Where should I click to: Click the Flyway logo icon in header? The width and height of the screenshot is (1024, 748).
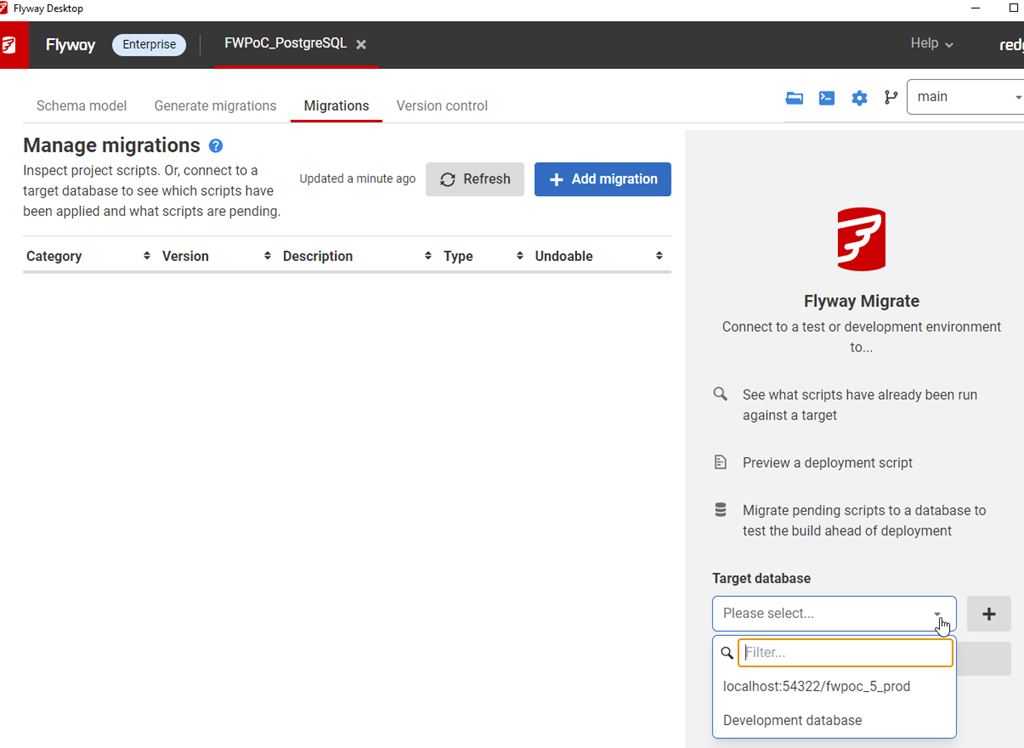point(13,45)
